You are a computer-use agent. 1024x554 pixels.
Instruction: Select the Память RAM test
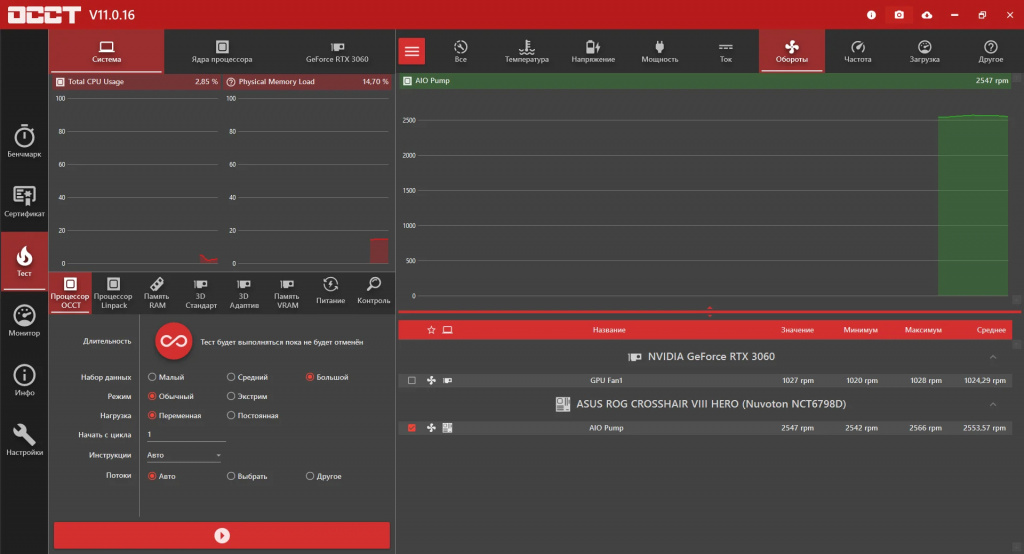pyautogui.click(x=157, y=293)
